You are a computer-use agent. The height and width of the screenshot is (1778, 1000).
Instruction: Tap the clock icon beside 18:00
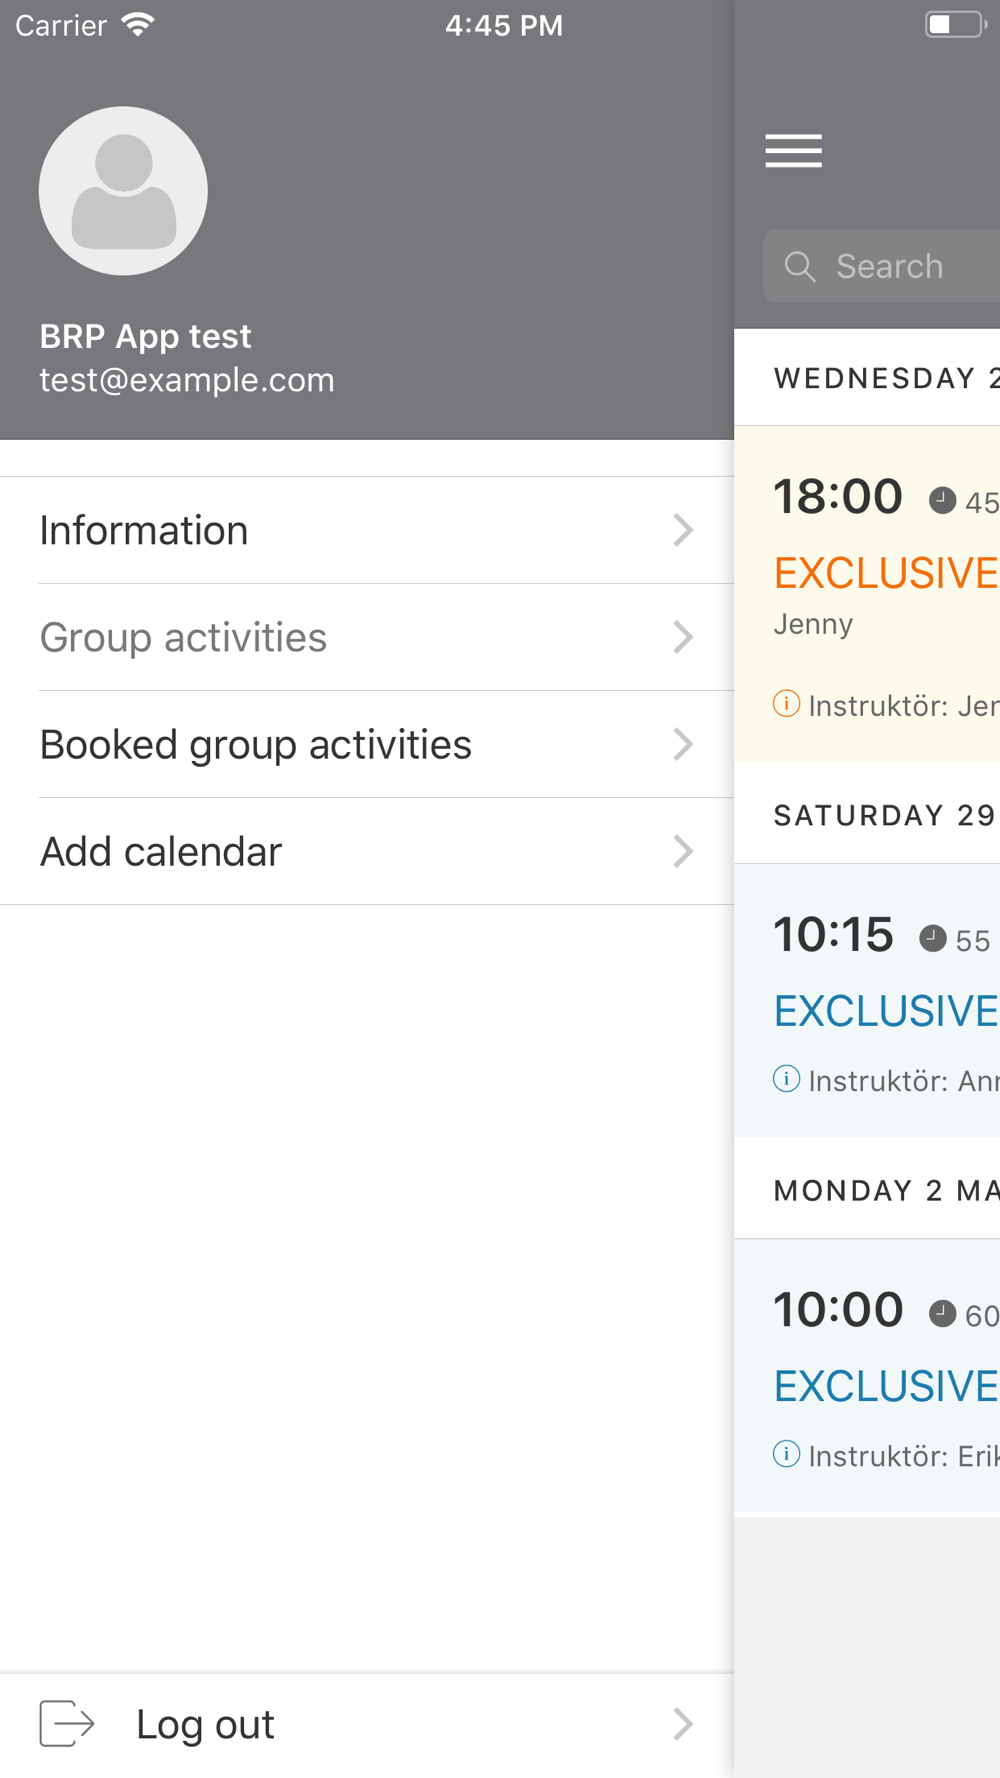pyautogui.click(x=942, y=500)
